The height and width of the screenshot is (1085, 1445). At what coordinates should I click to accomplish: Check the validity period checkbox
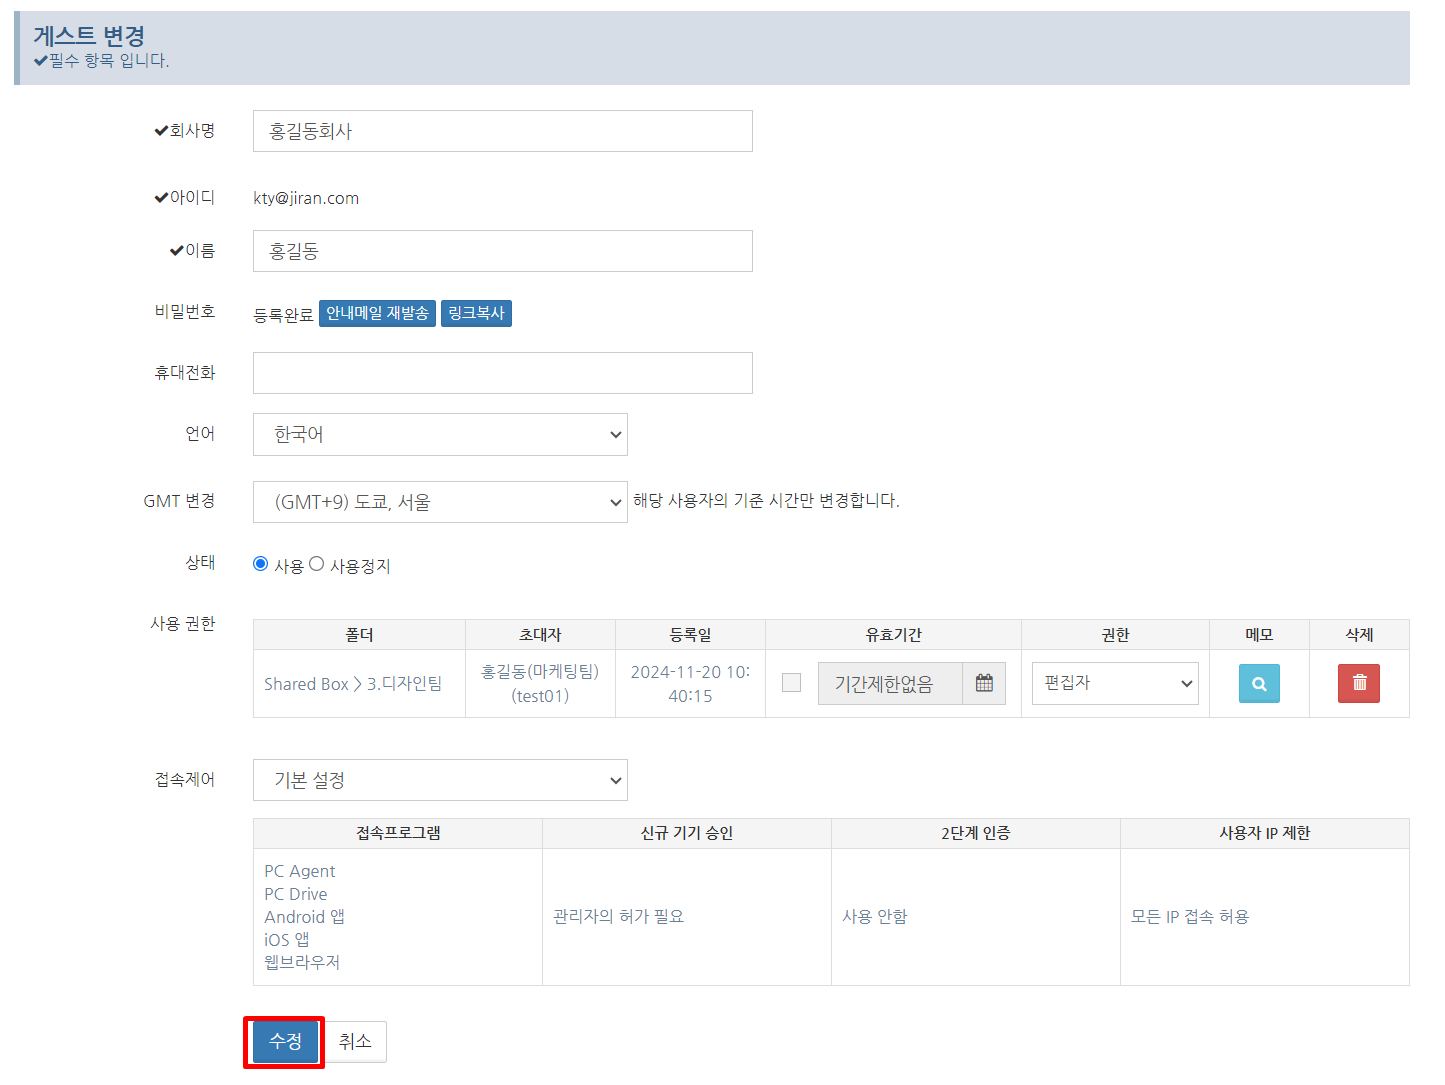click(x=791, y=683)
